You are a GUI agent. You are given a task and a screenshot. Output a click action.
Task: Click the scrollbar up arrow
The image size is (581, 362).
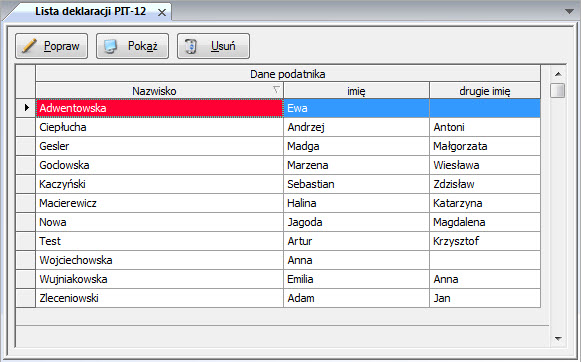coord(558,74)
